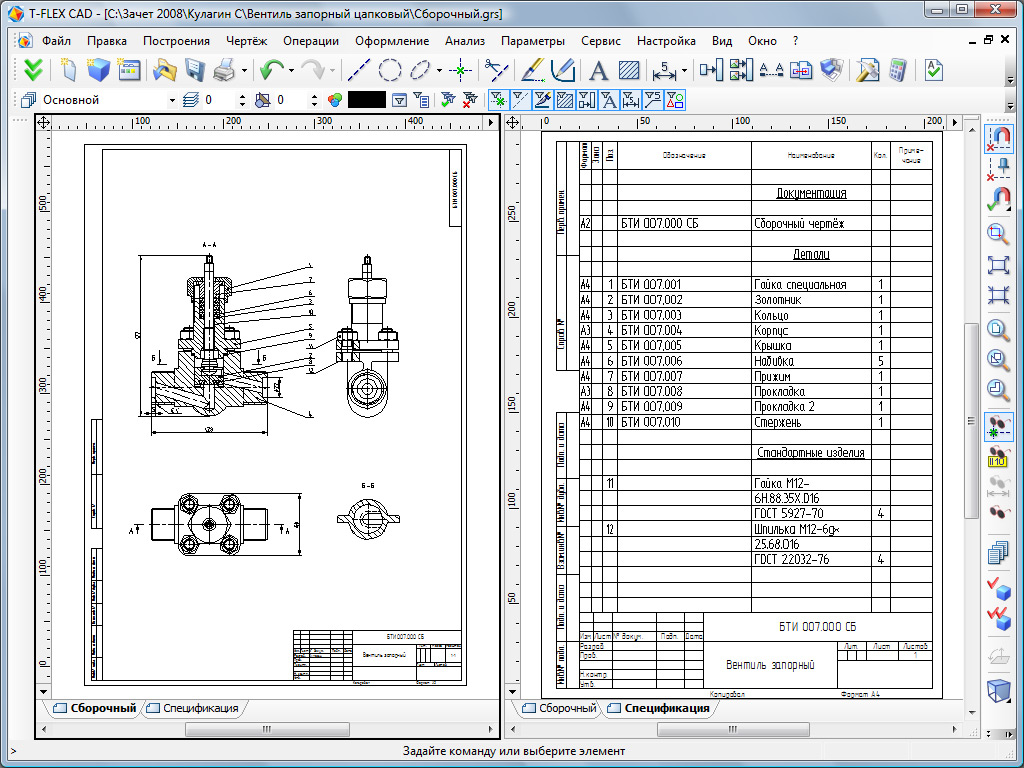Expand the undo history dropdown arrow
Viewport: 1024px width, 768px height.
coord(291,70)
